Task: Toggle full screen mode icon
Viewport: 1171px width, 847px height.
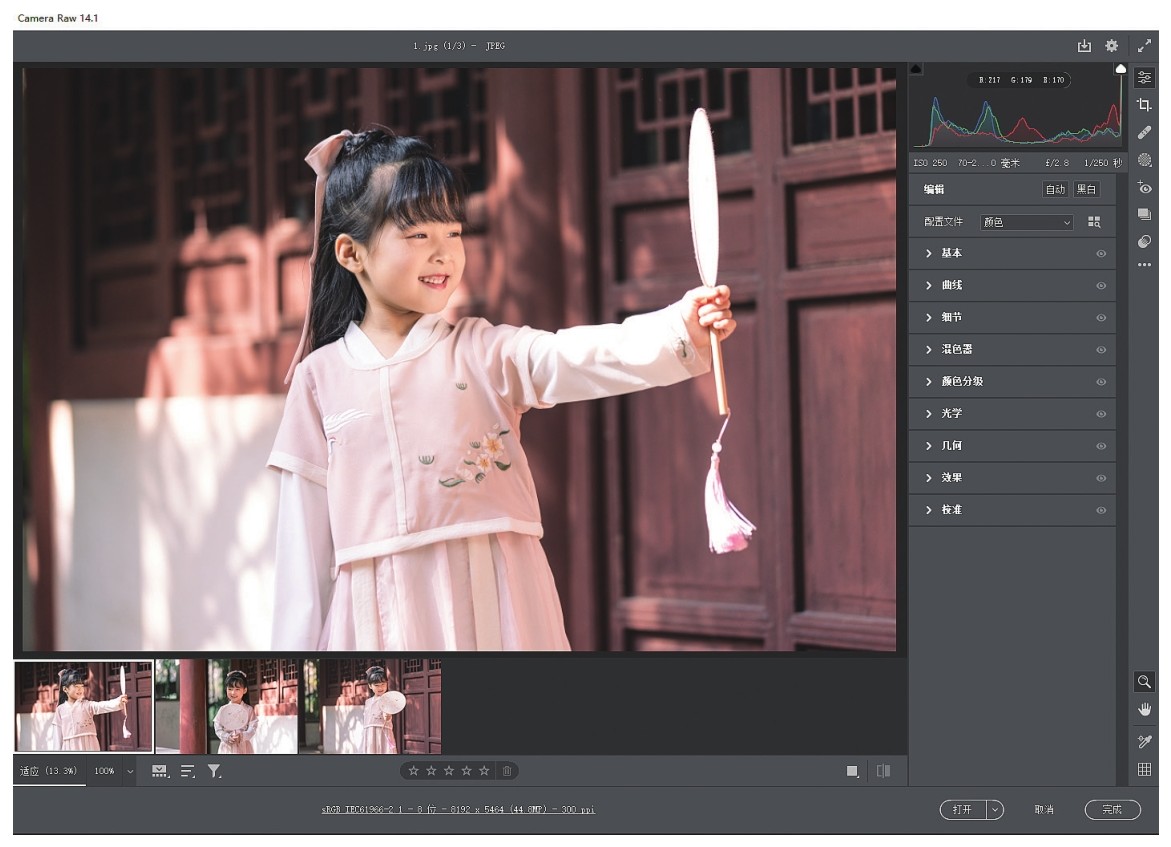Action: 1145,46
